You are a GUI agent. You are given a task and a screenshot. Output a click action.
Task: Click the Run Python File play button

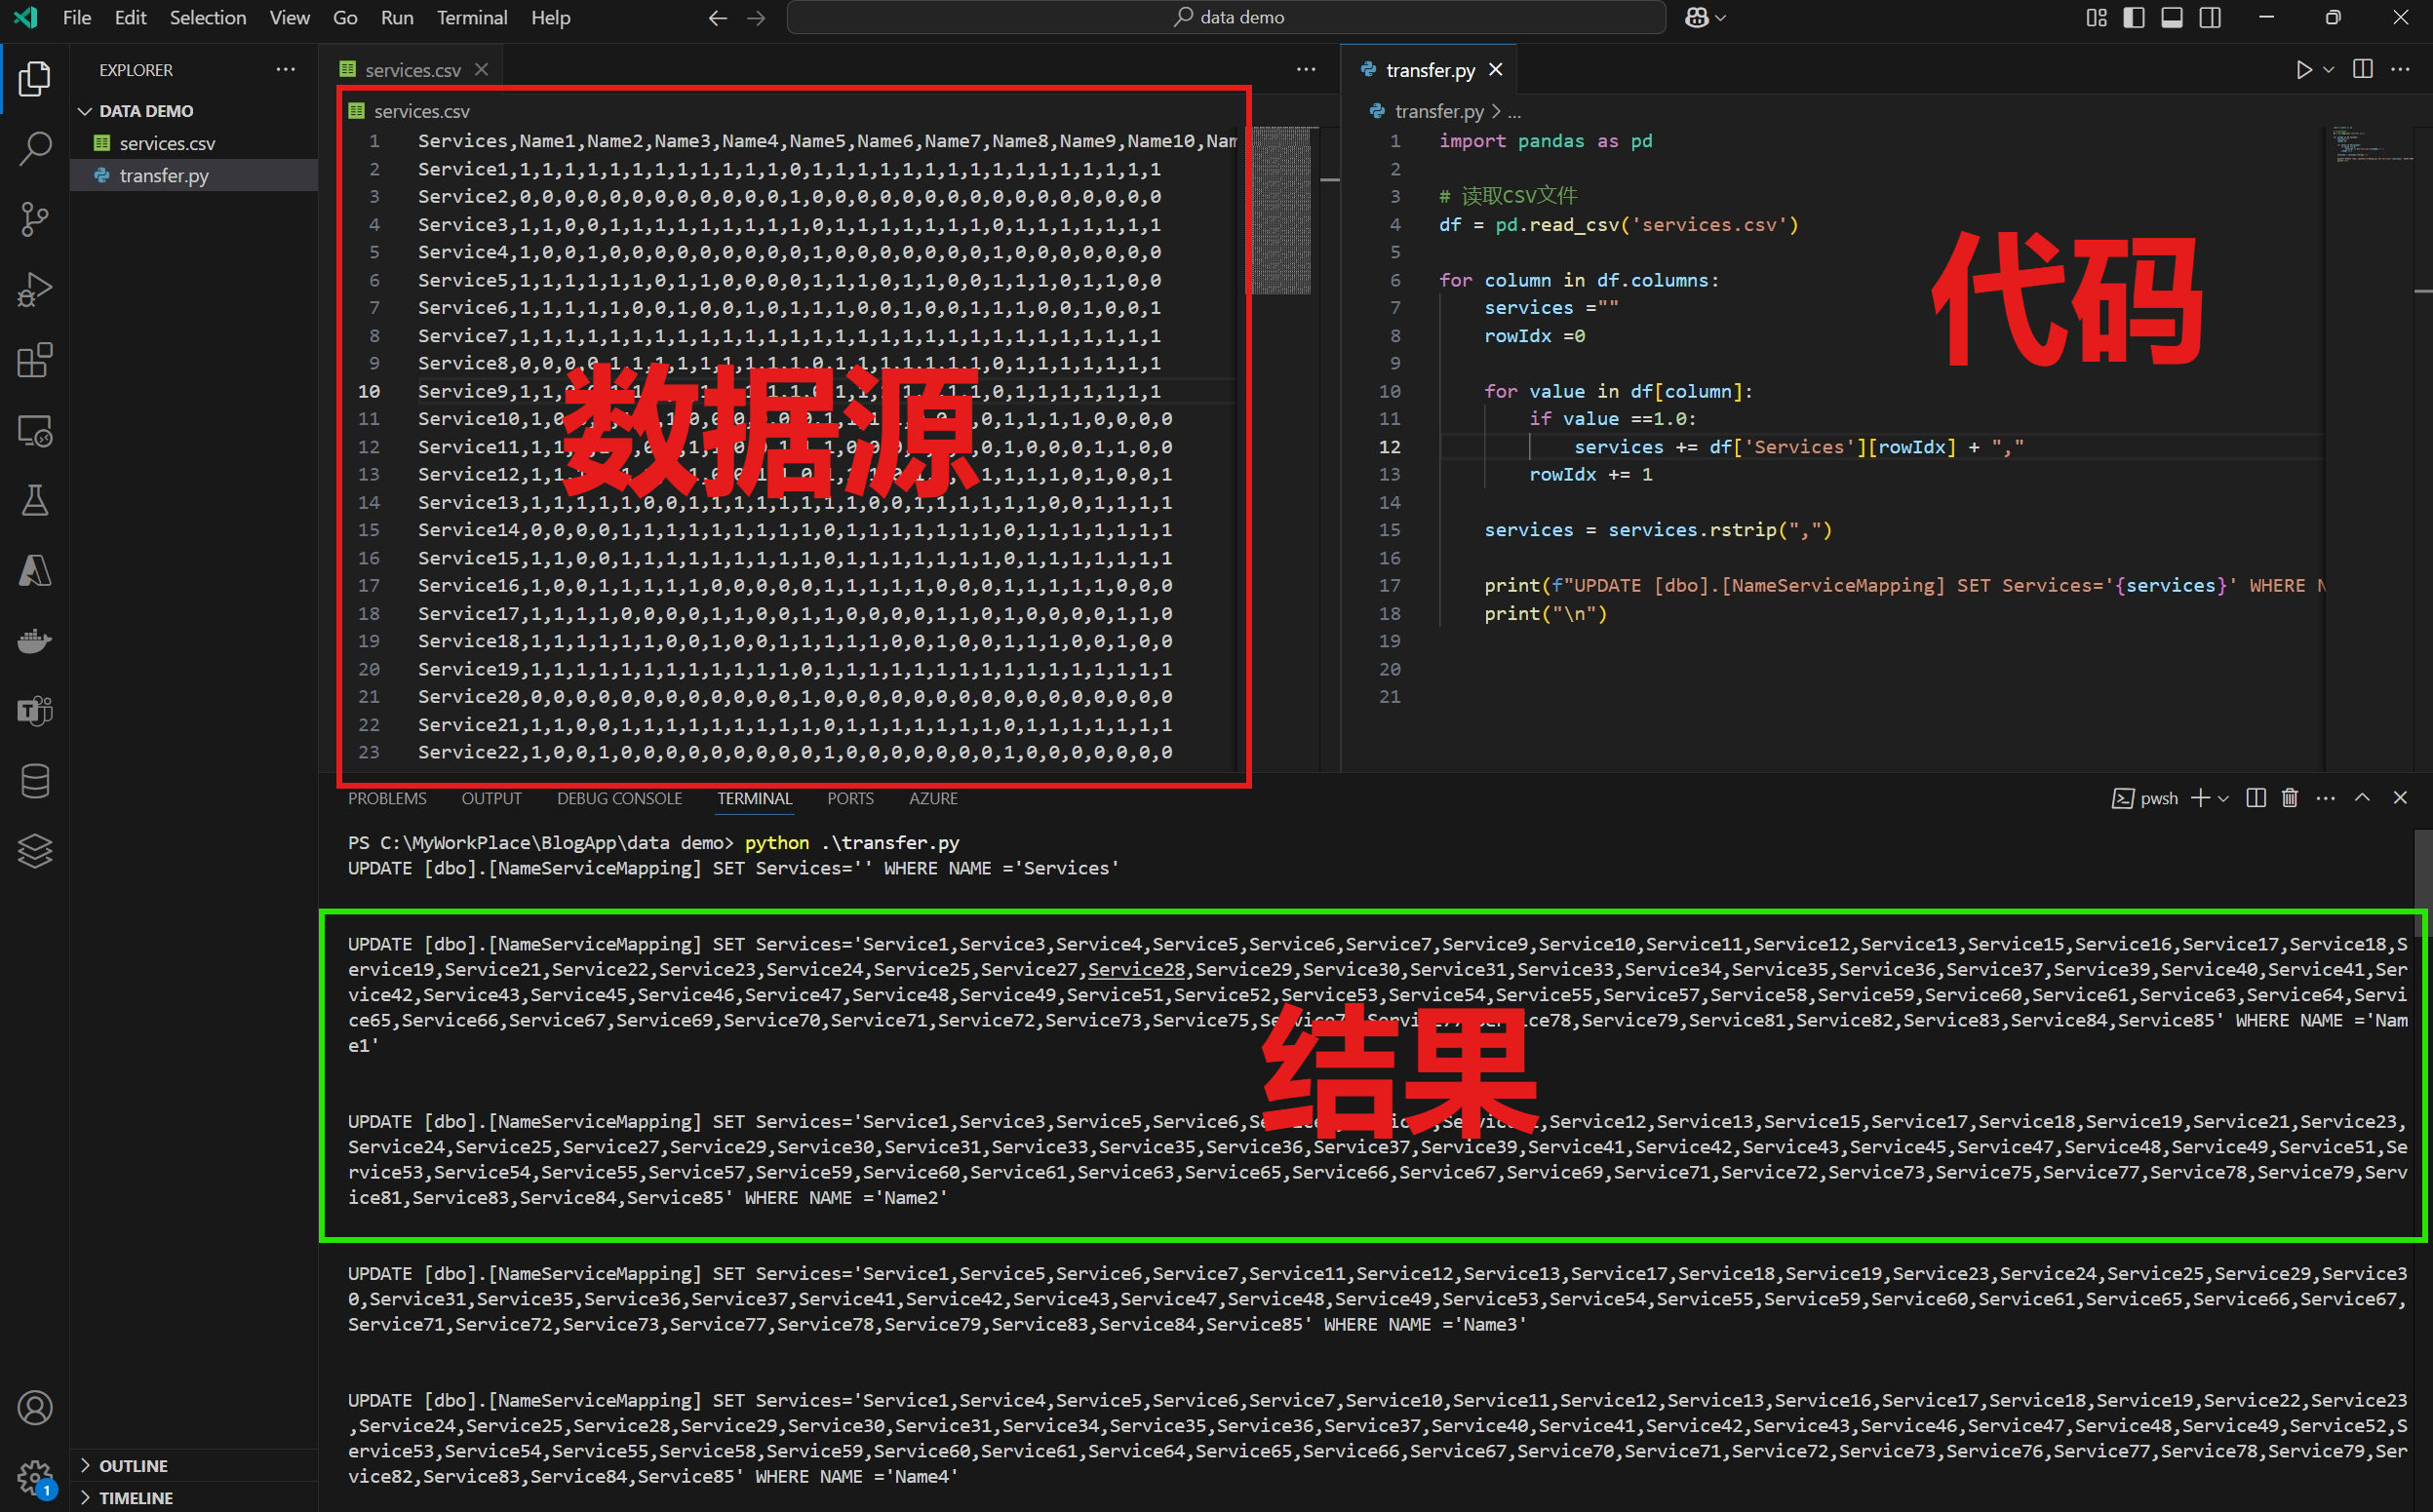coord(2303,70)
